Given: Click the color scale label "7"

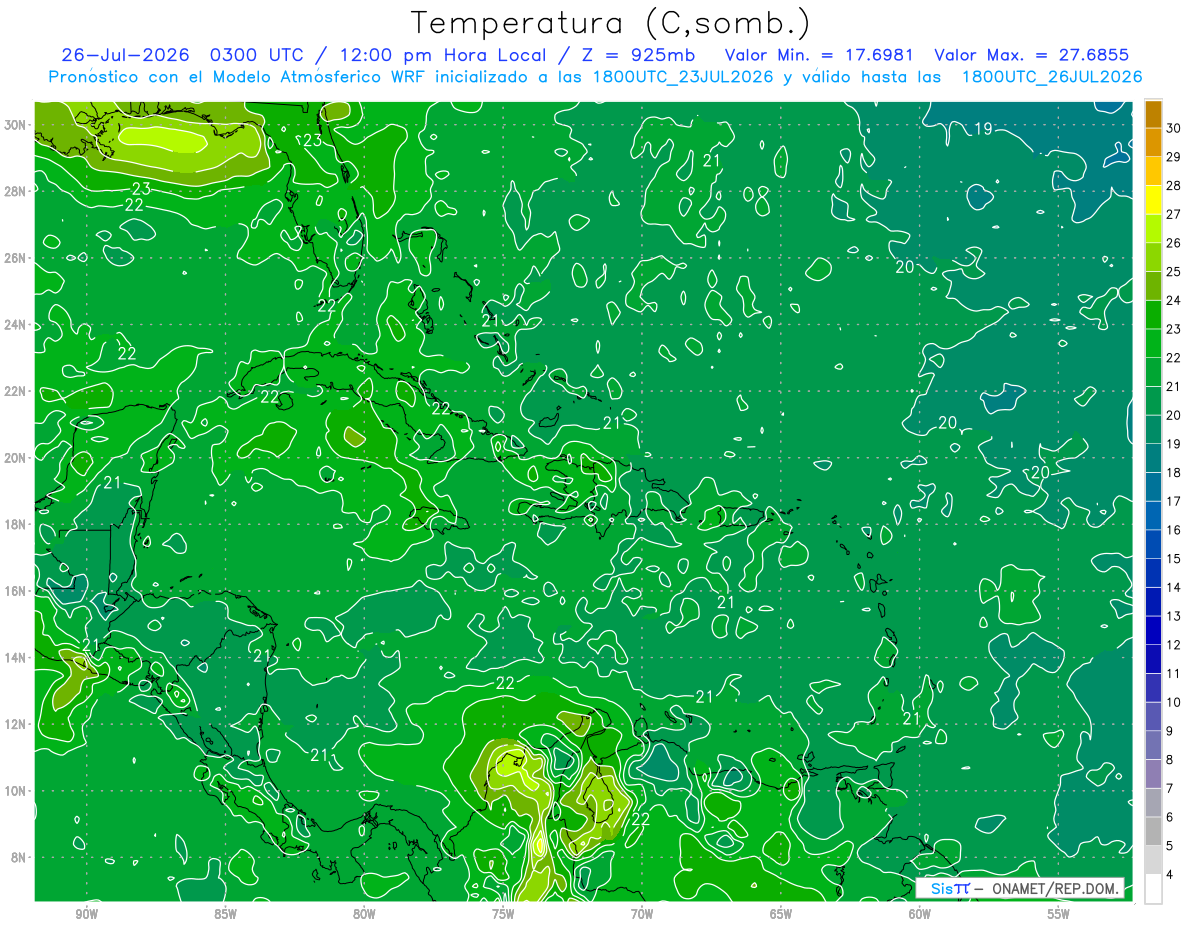Looking at the screenshot, I should (1171, 788).
